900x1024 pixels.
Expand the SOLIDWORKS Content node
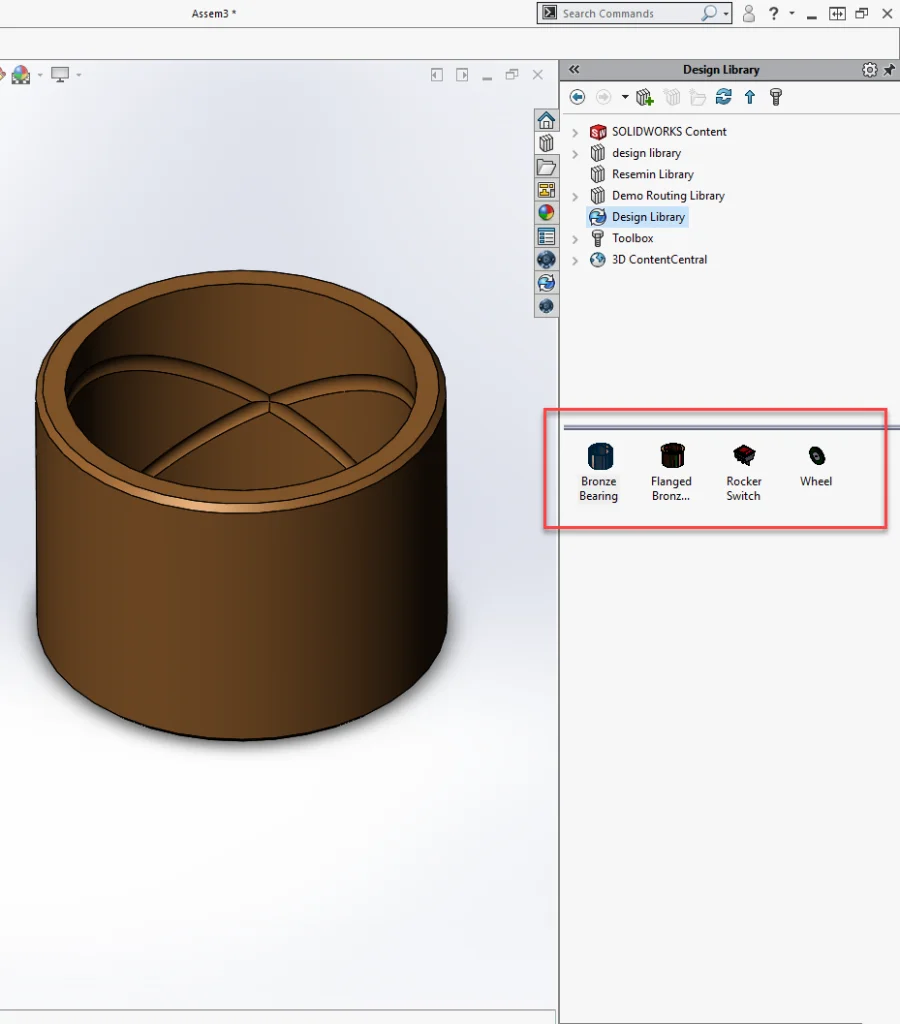(x=575, y=132)
